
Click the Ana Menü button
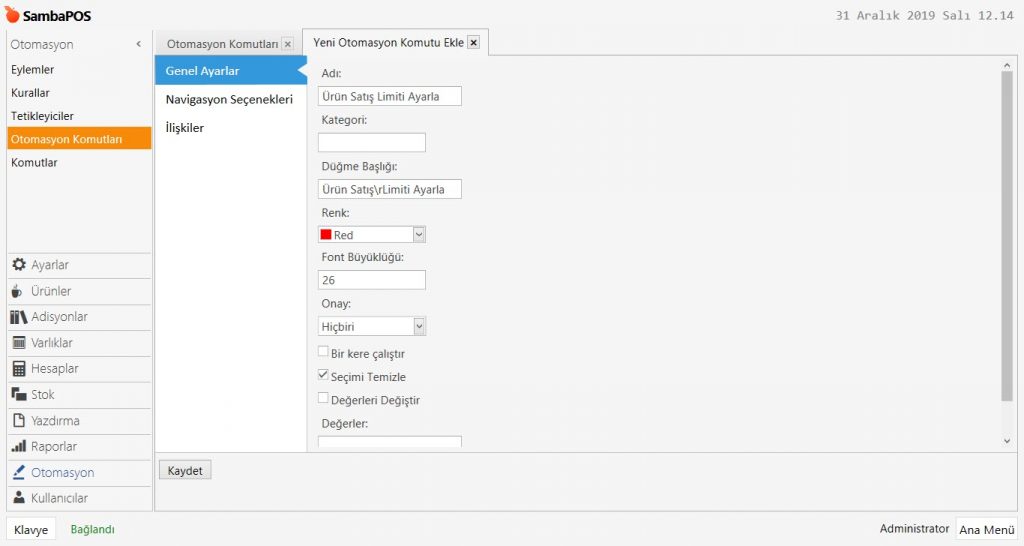point(985,530)
